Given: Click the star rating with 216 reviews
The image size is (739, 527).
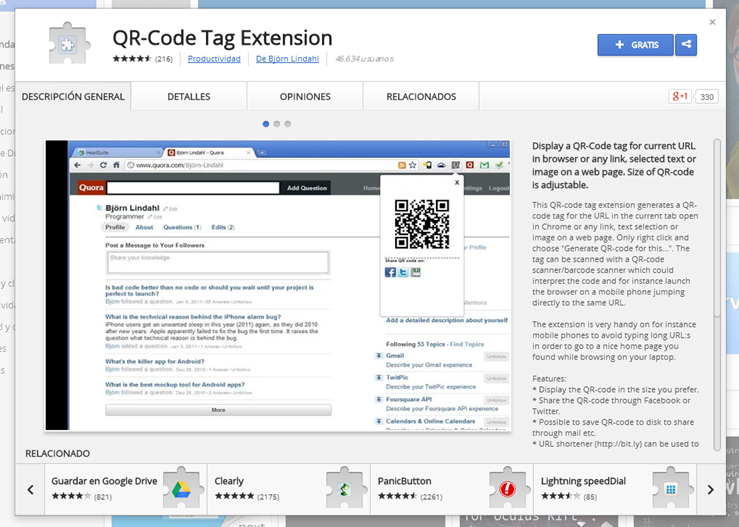Looking at the screenshot, I should (x=142, y=59).
